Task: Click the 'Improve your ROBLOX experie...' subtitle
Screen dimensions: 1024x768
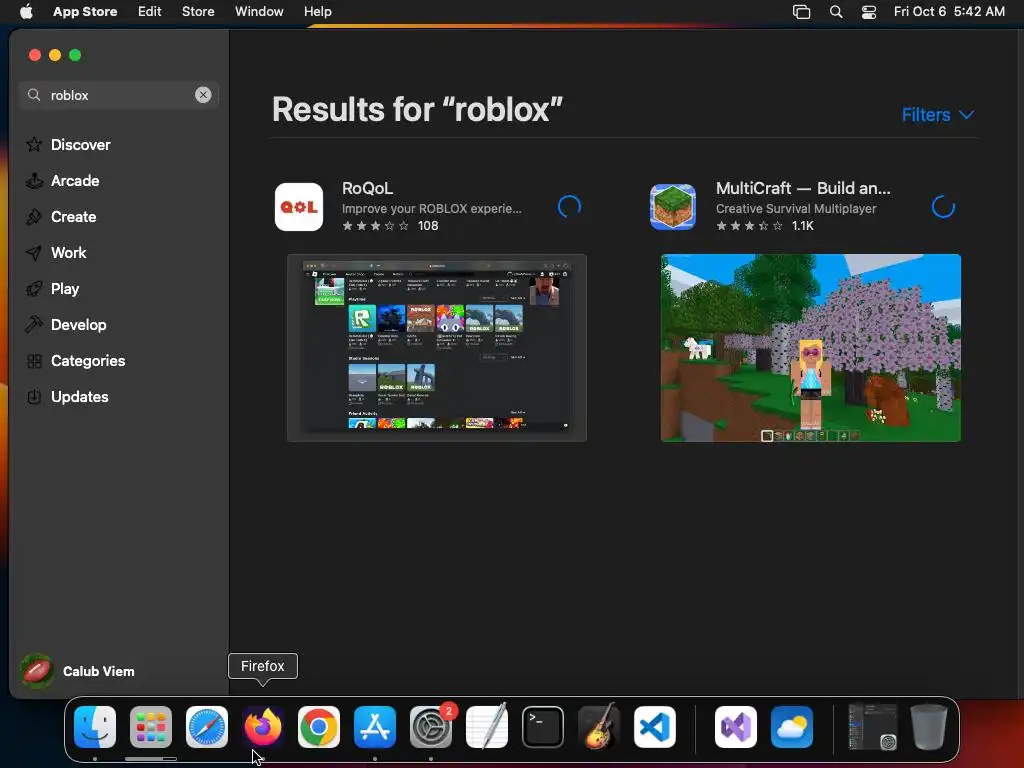Action: pos(432,209)
